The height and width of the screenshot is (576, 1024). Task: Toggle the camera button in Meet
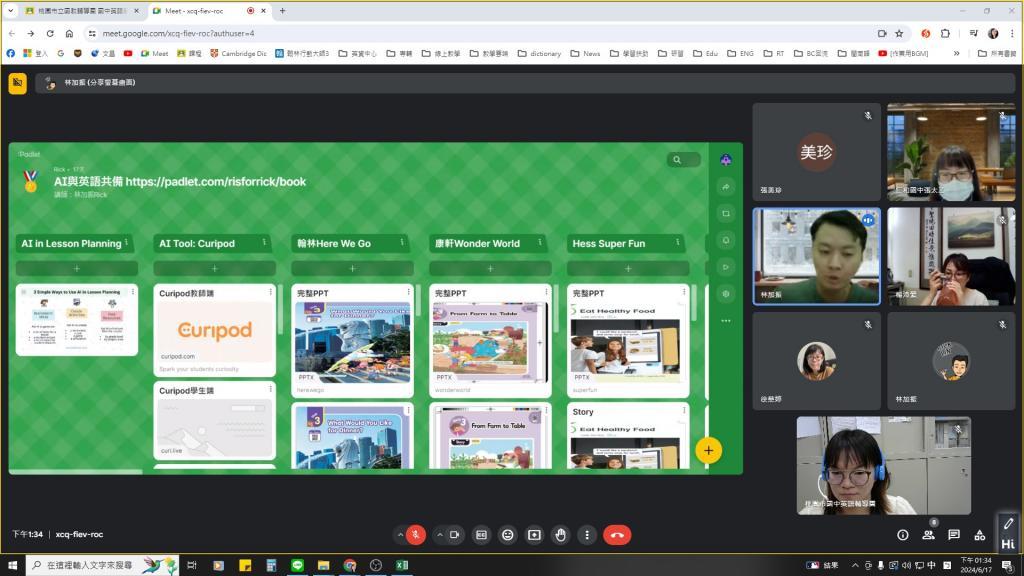click(x=454, y=535)
